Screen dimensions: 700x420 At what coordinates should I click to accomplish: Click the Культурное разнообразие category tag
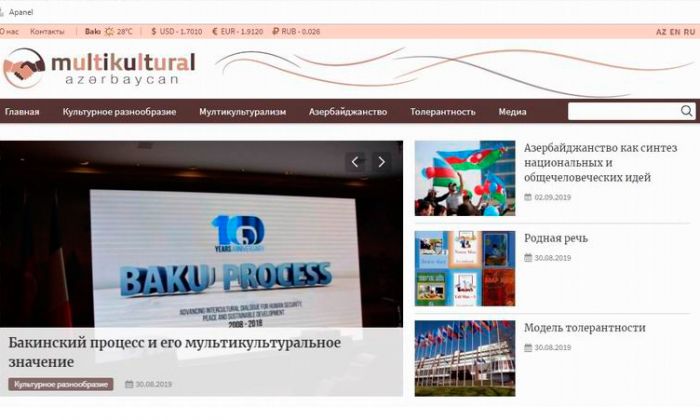point(60,384)
